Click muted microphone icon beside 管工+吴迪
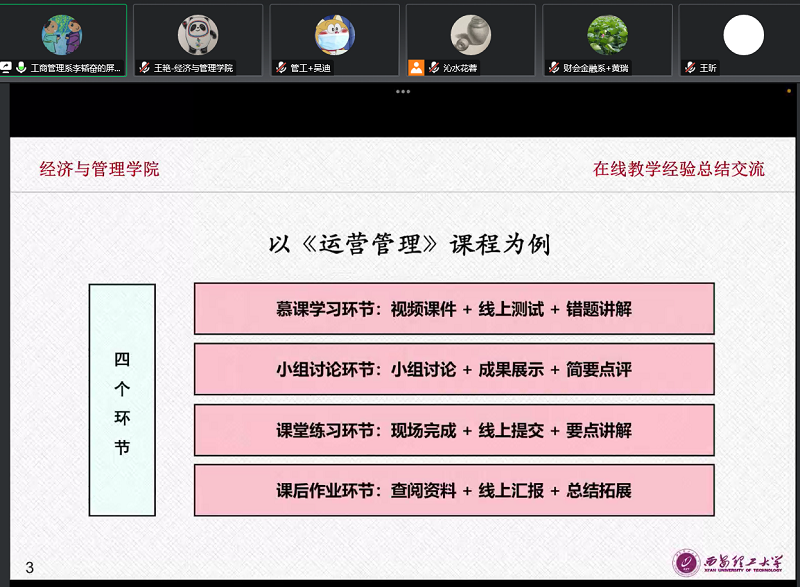Screen dimensions: 800x587 tap(281, 68)
